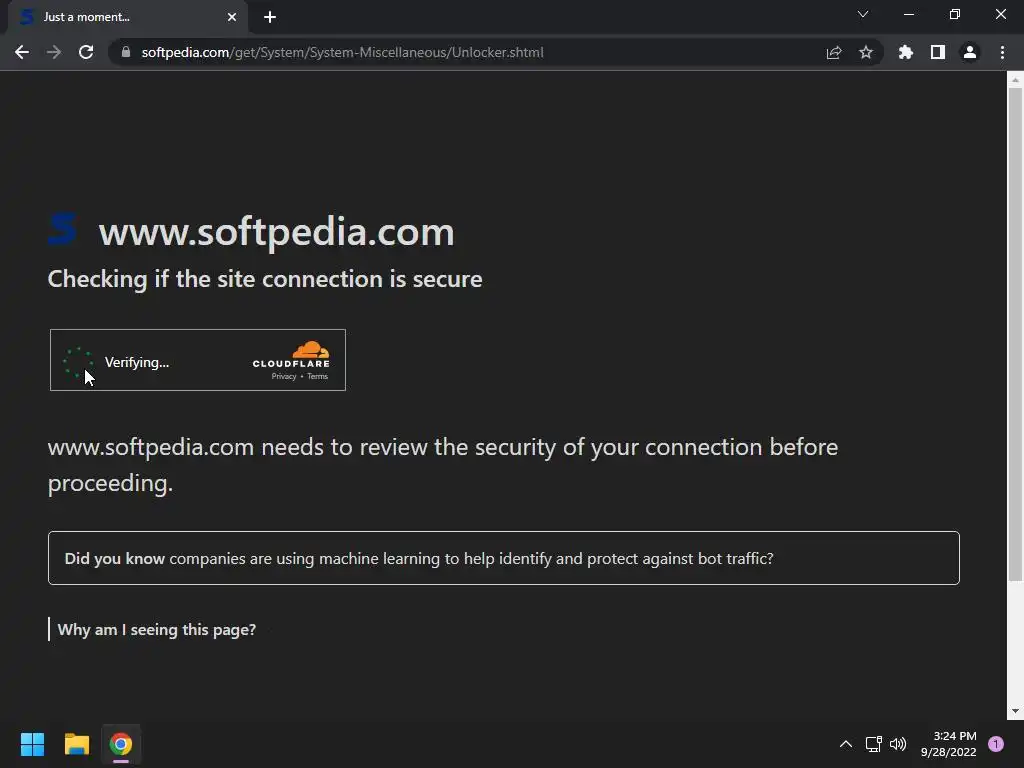1024x768 pixels.
Task: Reload the current page
Action: click(x=86, y=52)
